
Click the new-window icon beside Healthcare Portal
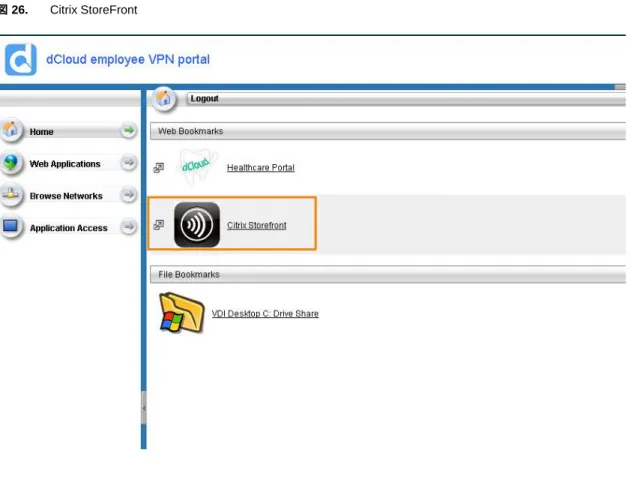point(159,168)
